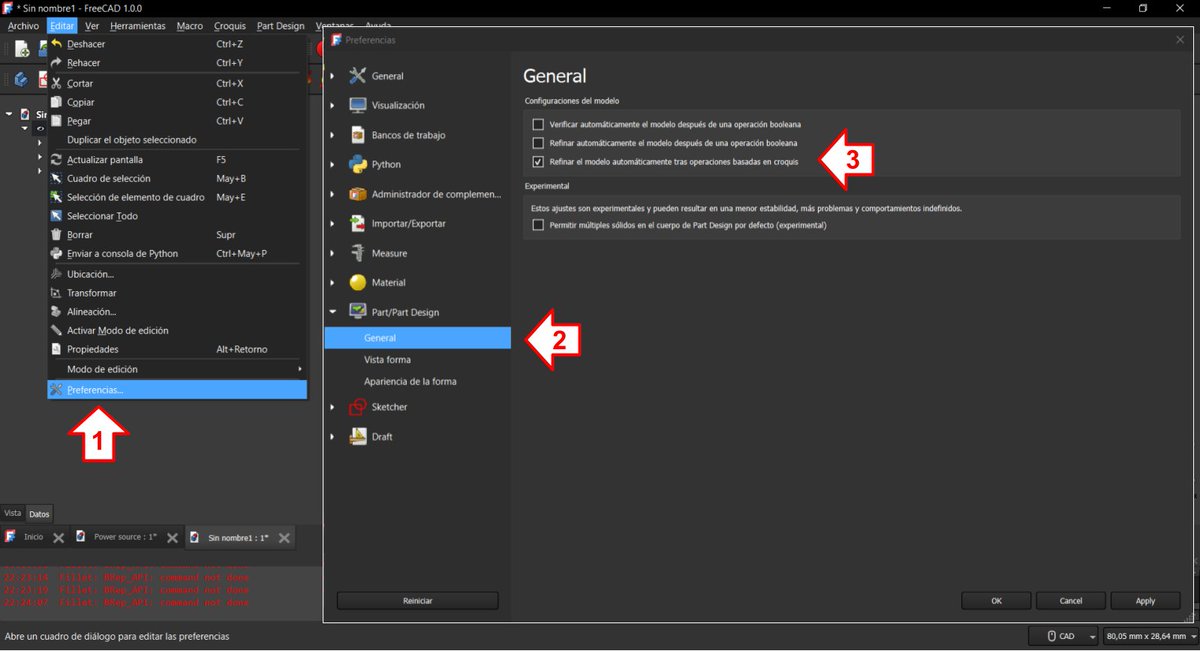Click the Visualización monitor icon
The width and height of the screenshot is (1200, 651).
click(x=357, y=105)
